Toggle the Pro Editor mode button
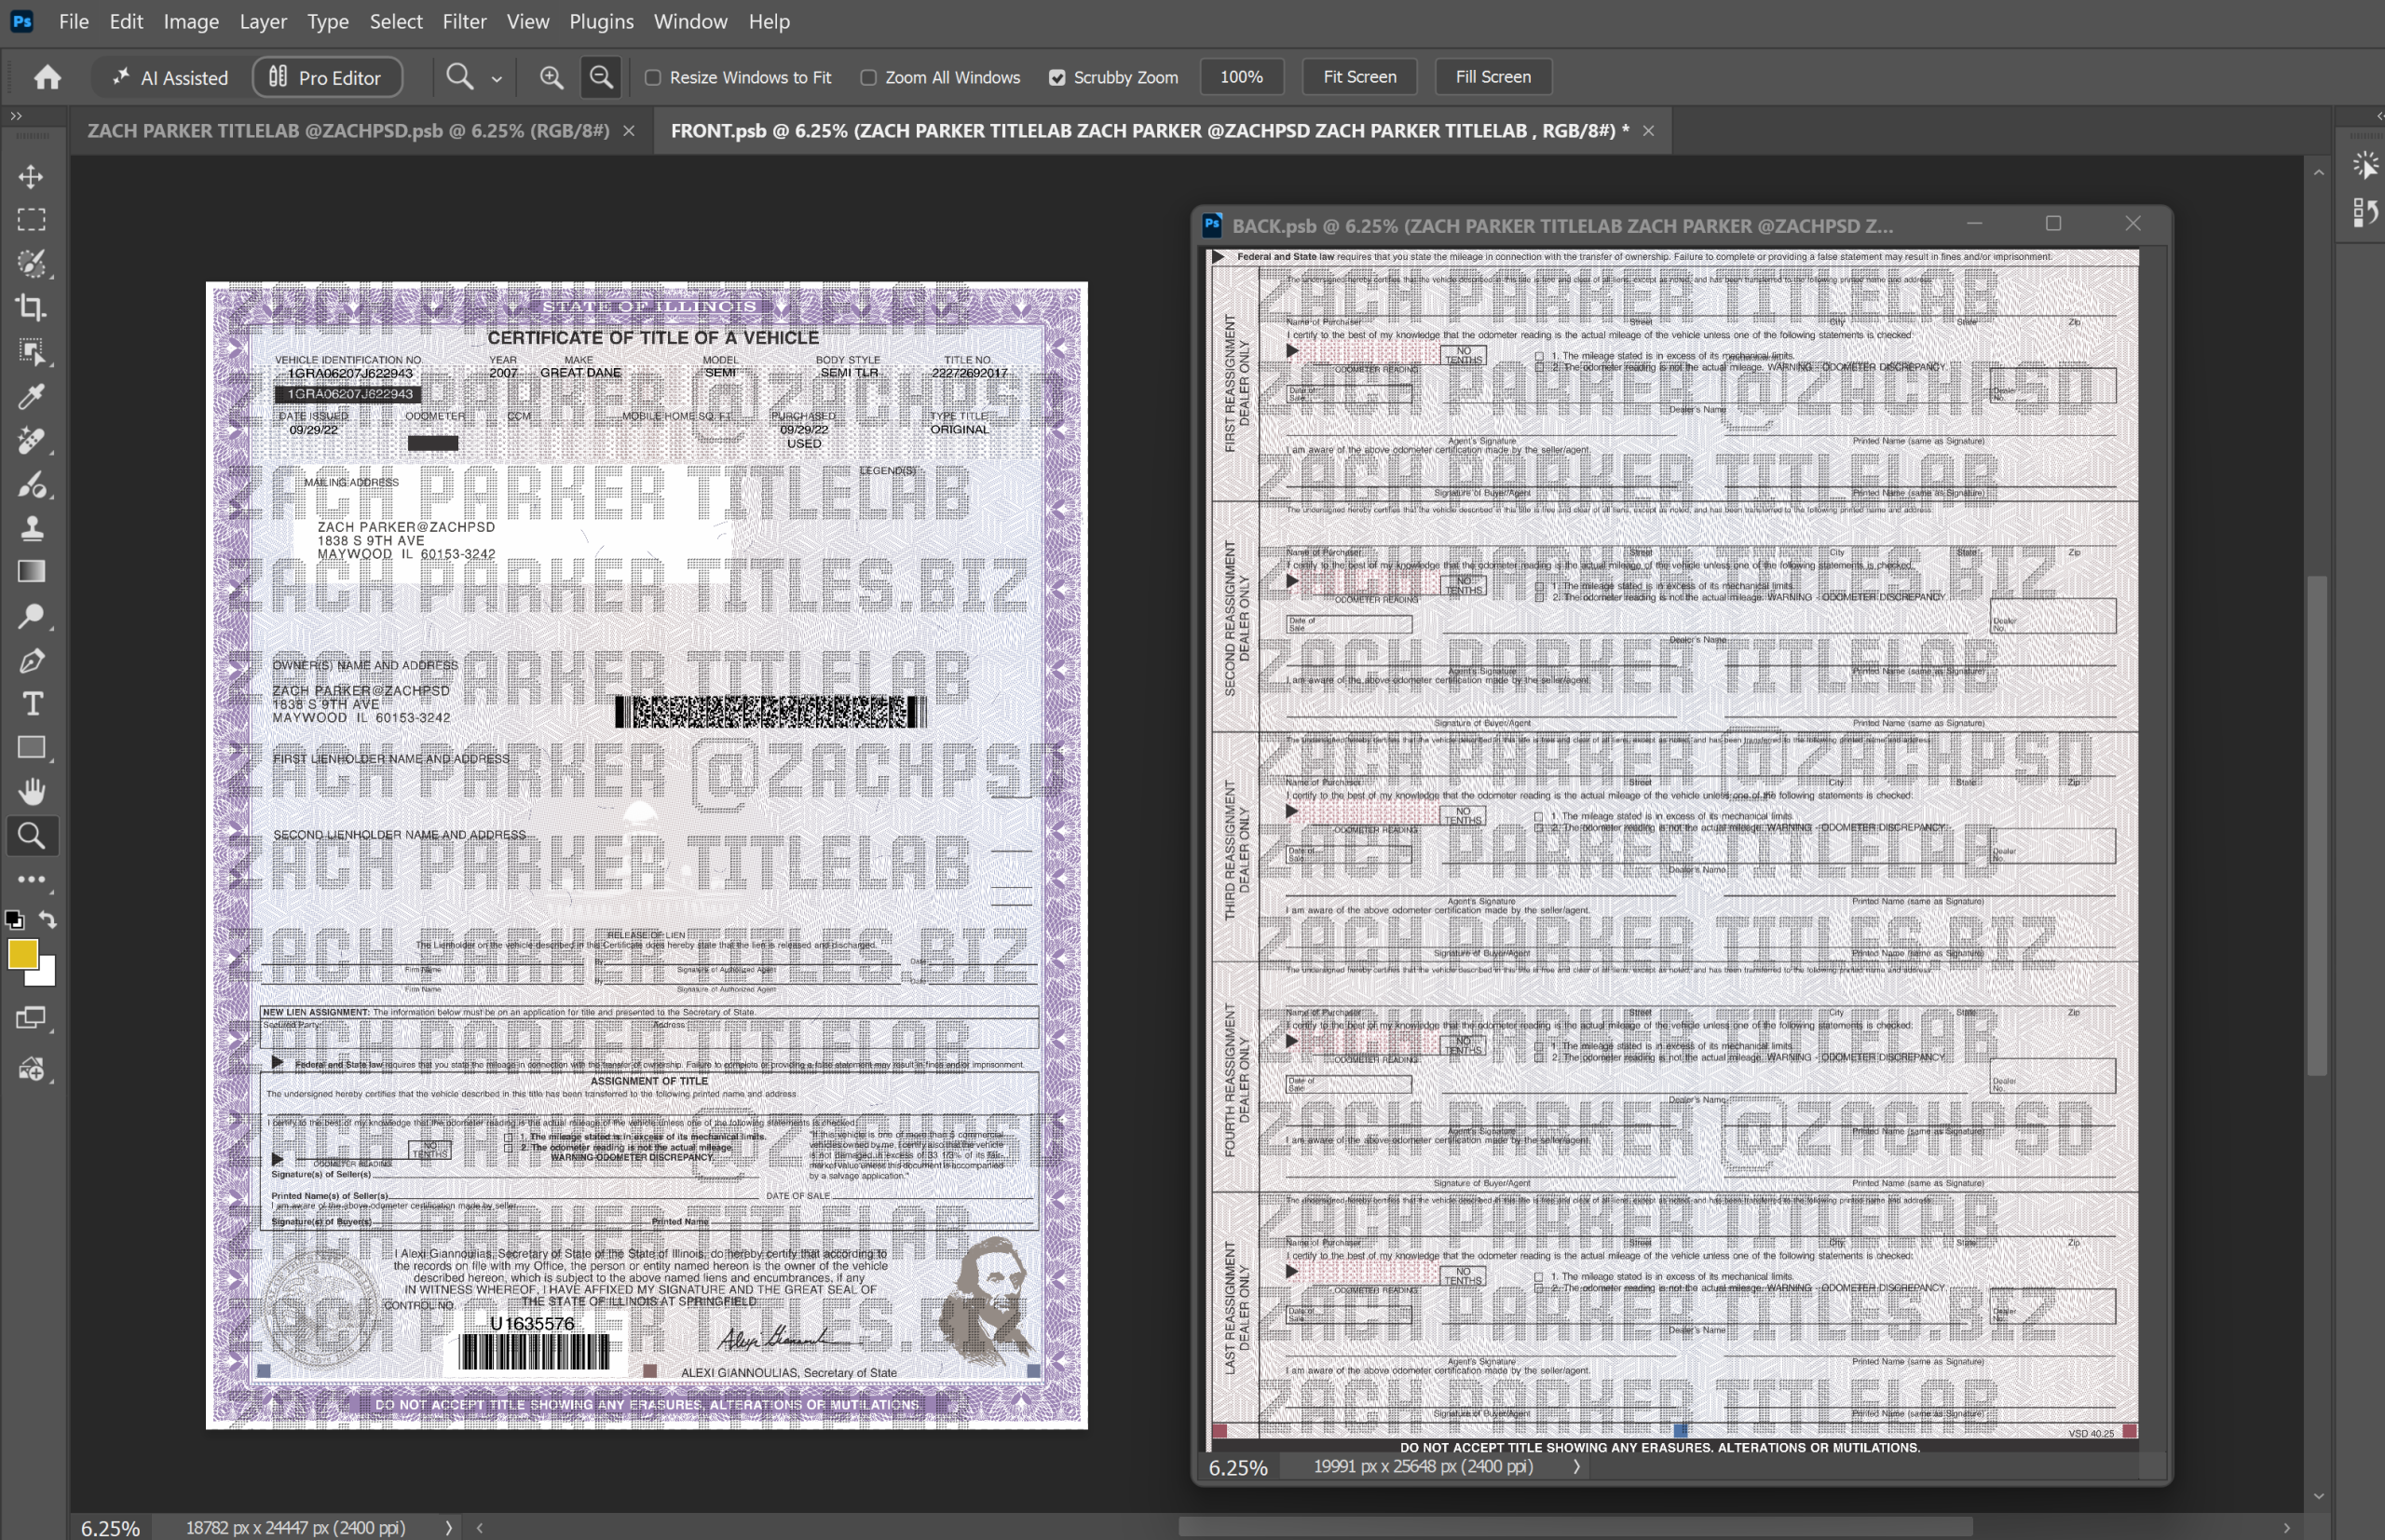Screen dimensions: 2385x1540 [x=327, y=77]
